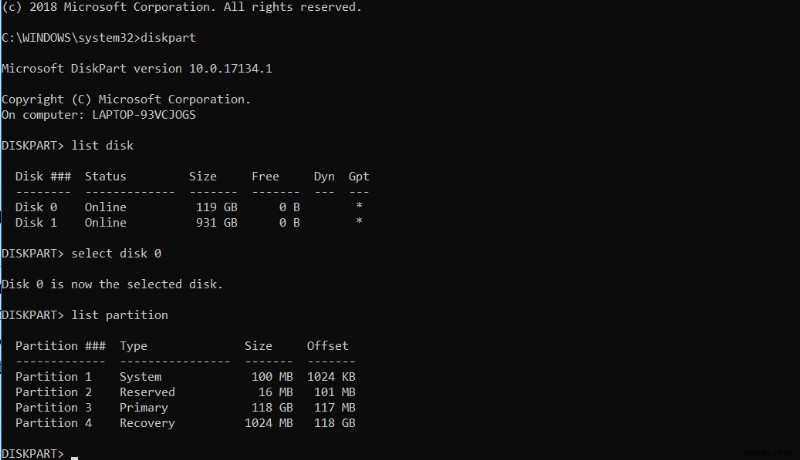
Task: Click the 'Partition 1' row label
Action: tap(53, 377)
